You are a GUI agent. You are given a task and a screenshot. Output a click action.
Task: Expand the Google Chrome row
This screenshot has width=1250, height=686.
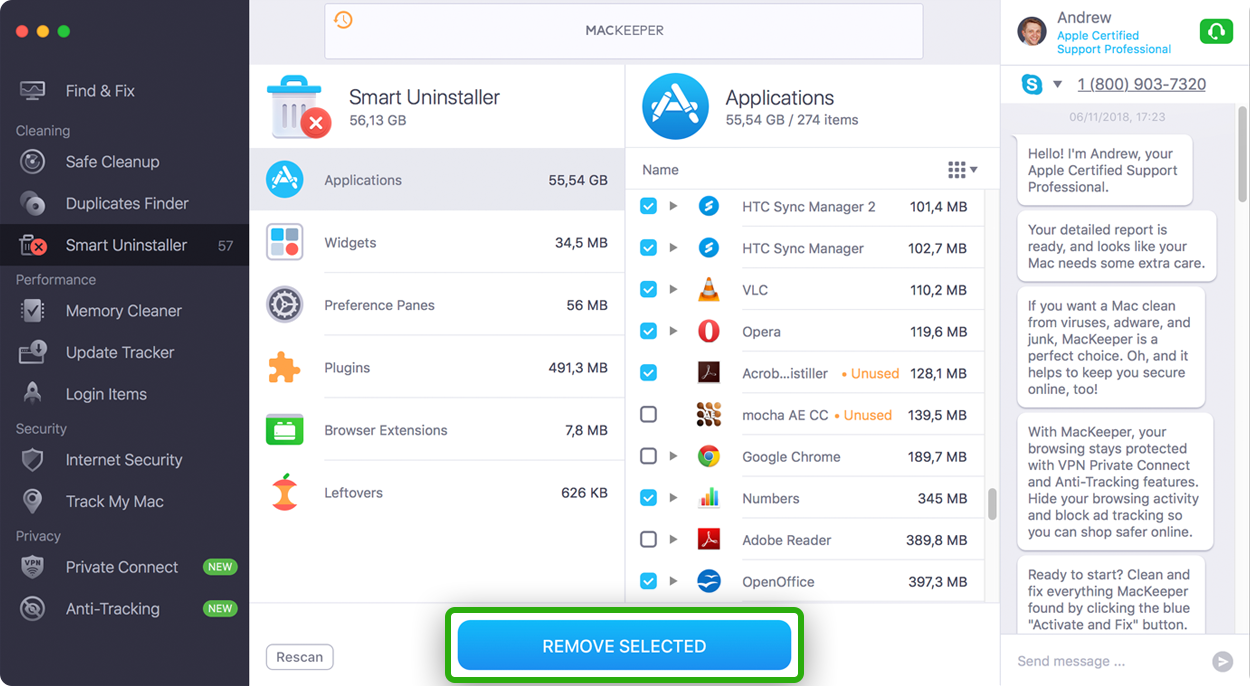673,456
